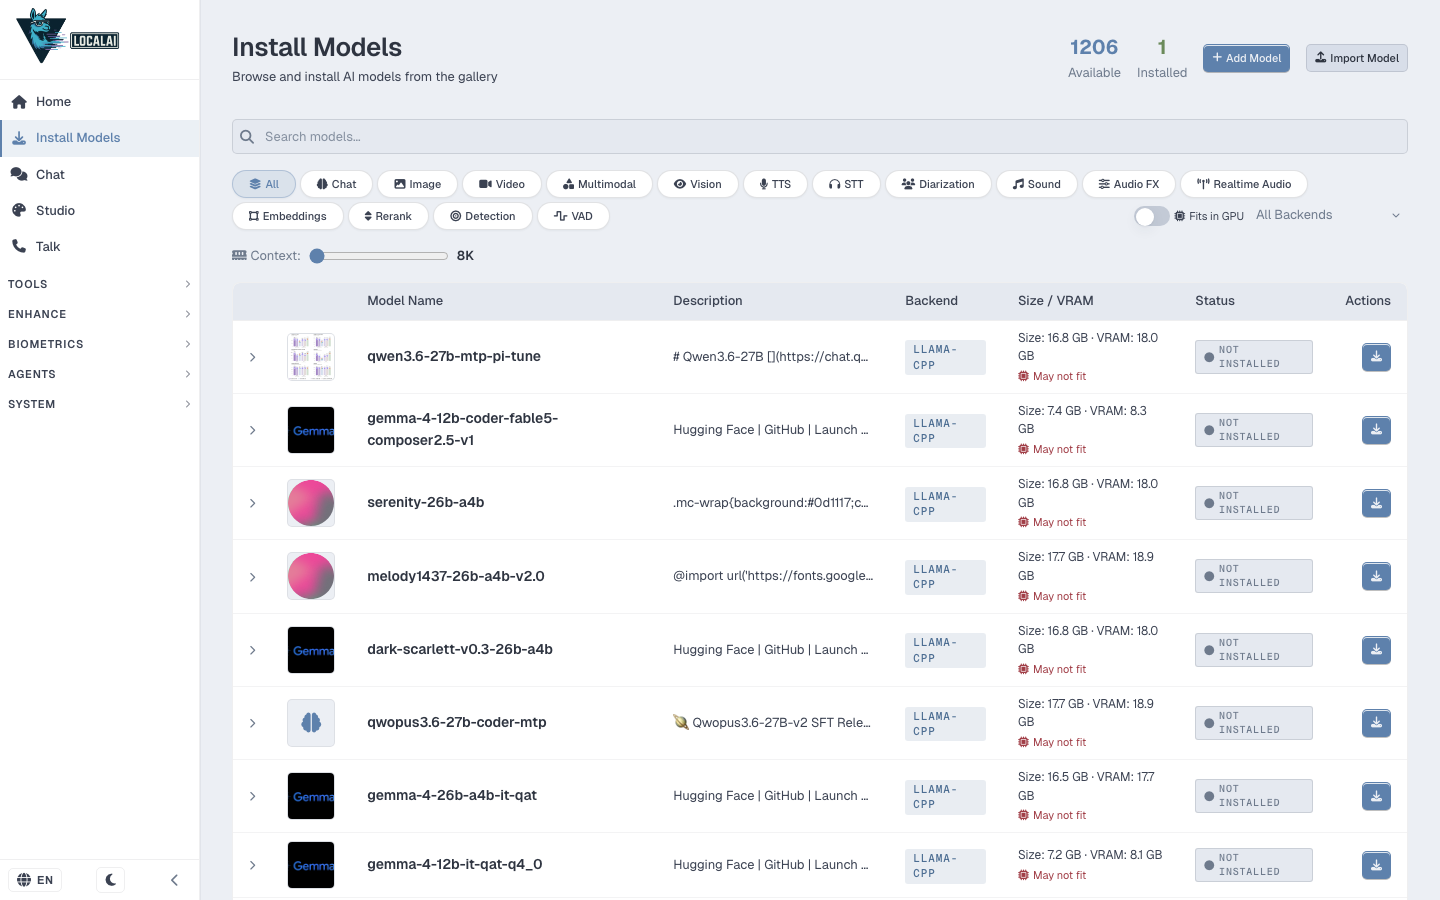Expand the gemma-4-12b-it-qat-q4_0 row
1440x900 pixels.
(x=253, y=865)
